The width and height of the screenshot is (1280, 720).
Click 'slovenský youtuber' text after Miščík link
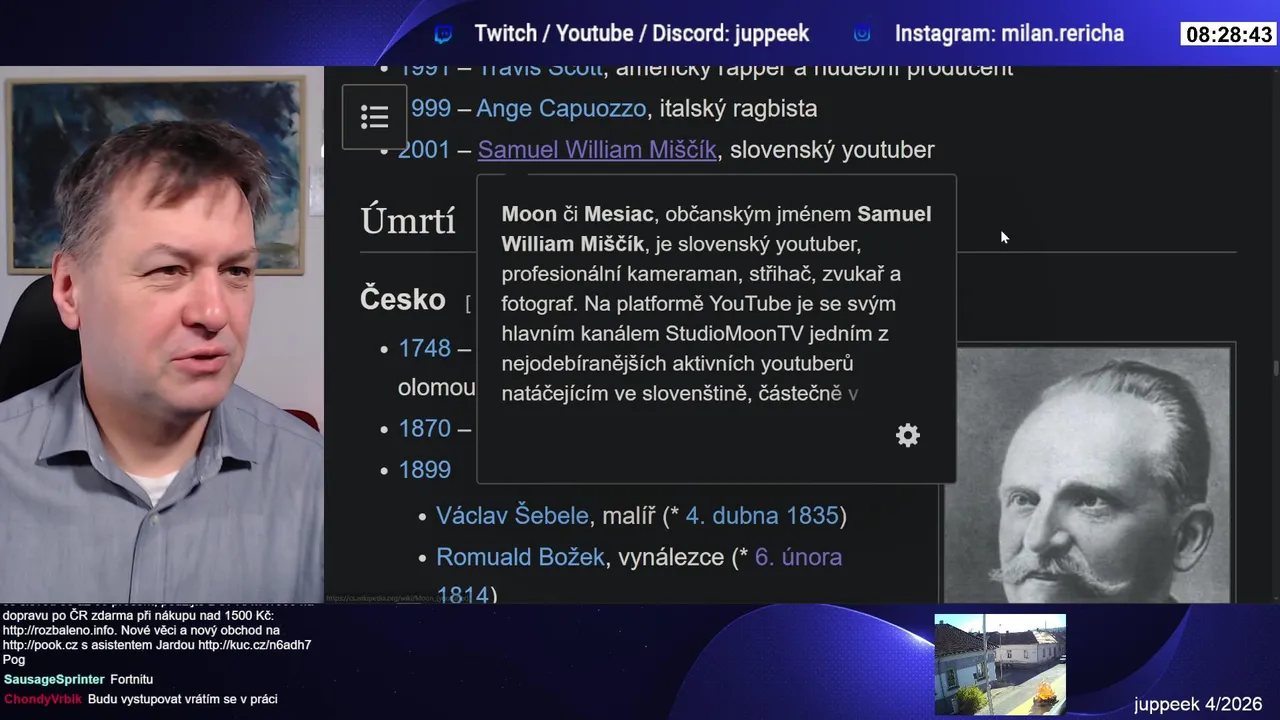[x=832, y=150]
